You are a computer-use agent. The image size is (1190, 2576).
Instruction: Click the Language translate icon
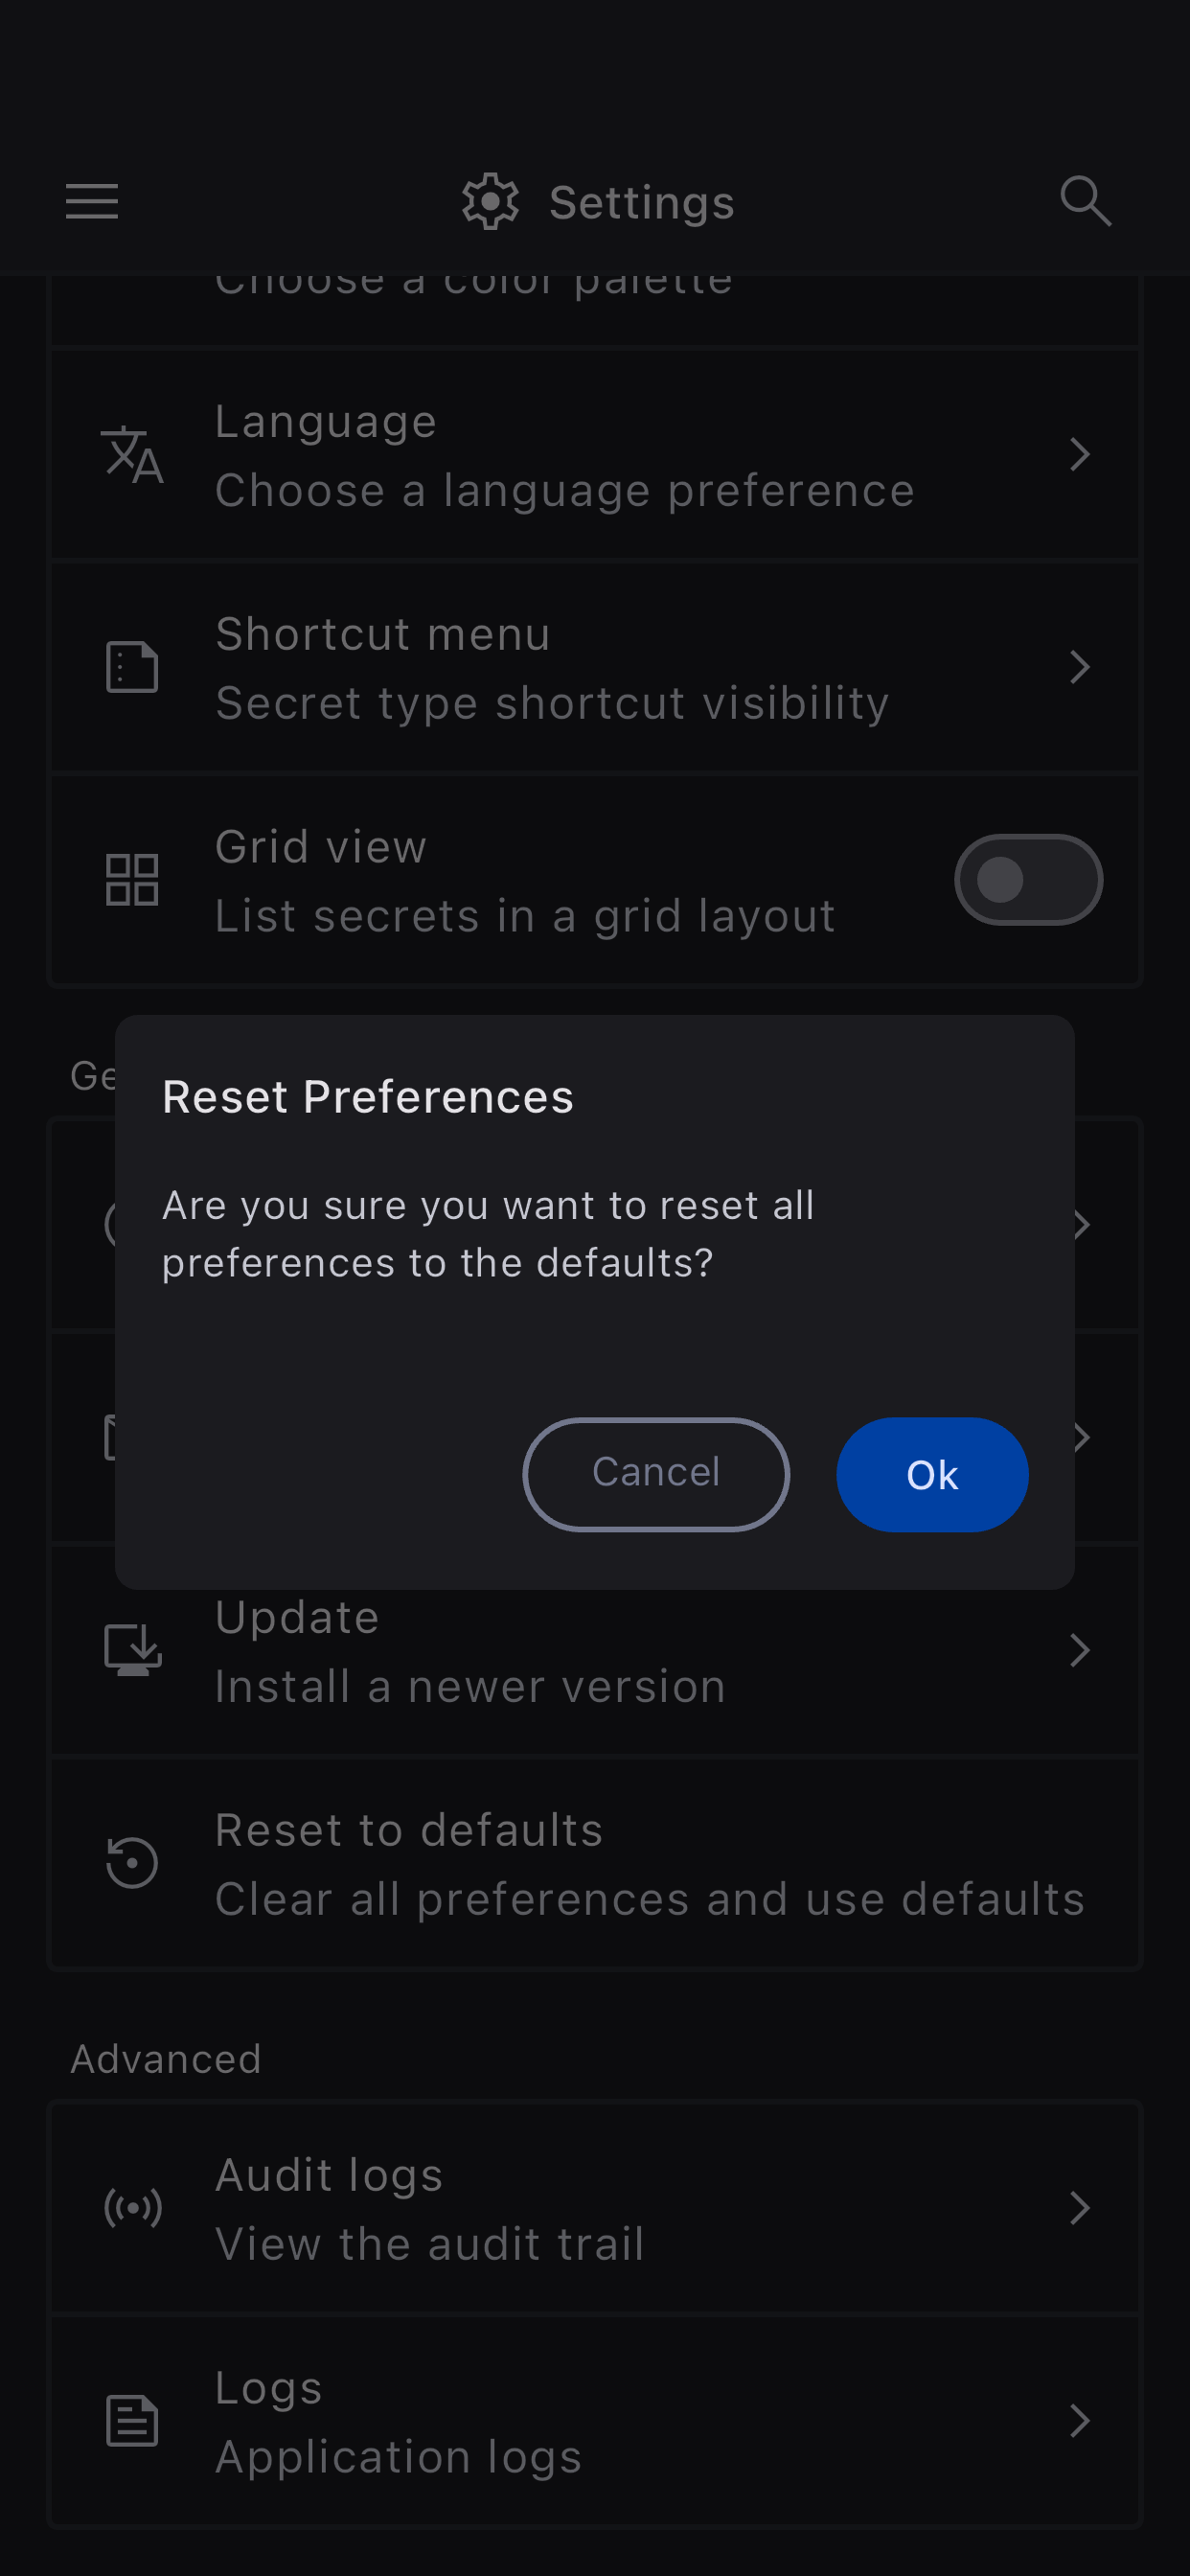(132, 455)
